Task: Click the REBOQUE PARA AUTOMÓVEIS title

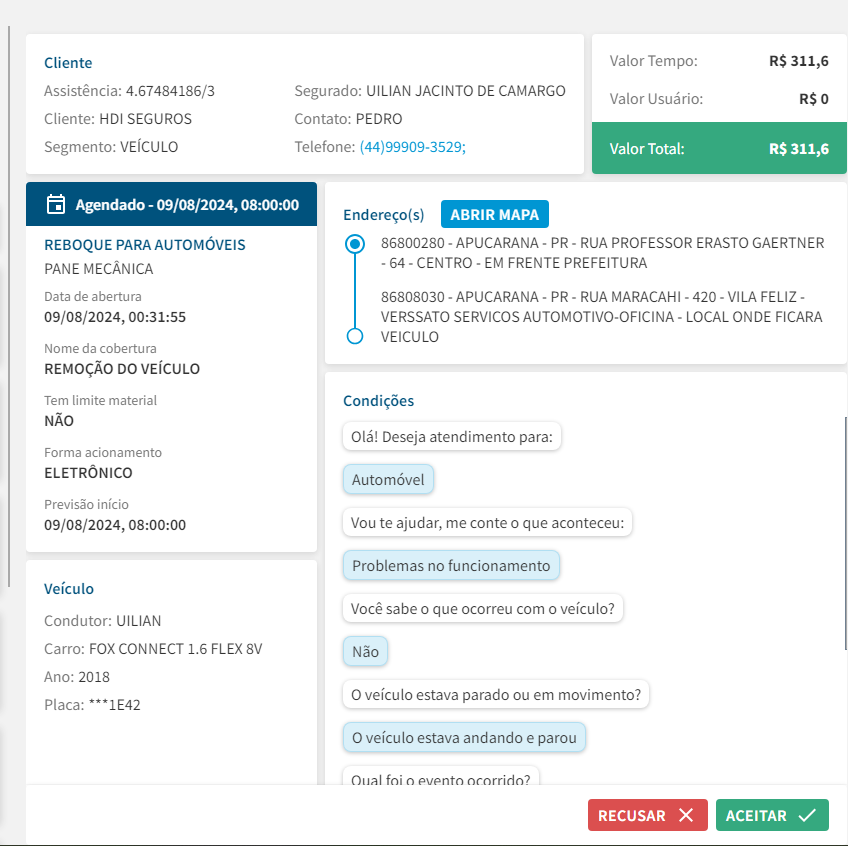Action: click(145, 245)
